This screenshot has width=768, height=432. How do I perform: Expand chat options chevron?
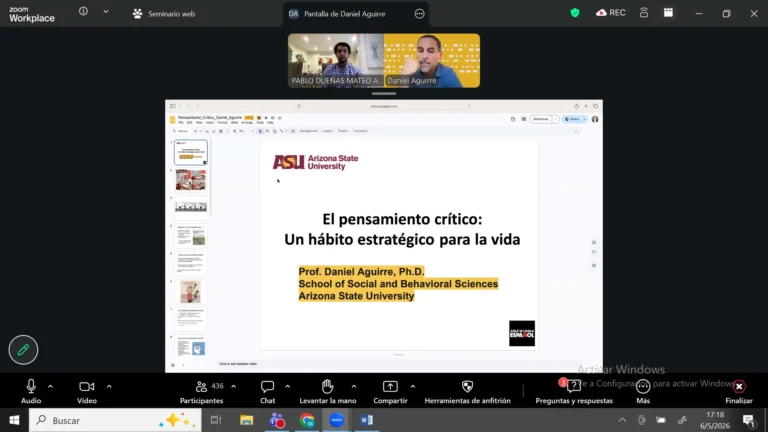pyautogui.click(x=288, y=386)
